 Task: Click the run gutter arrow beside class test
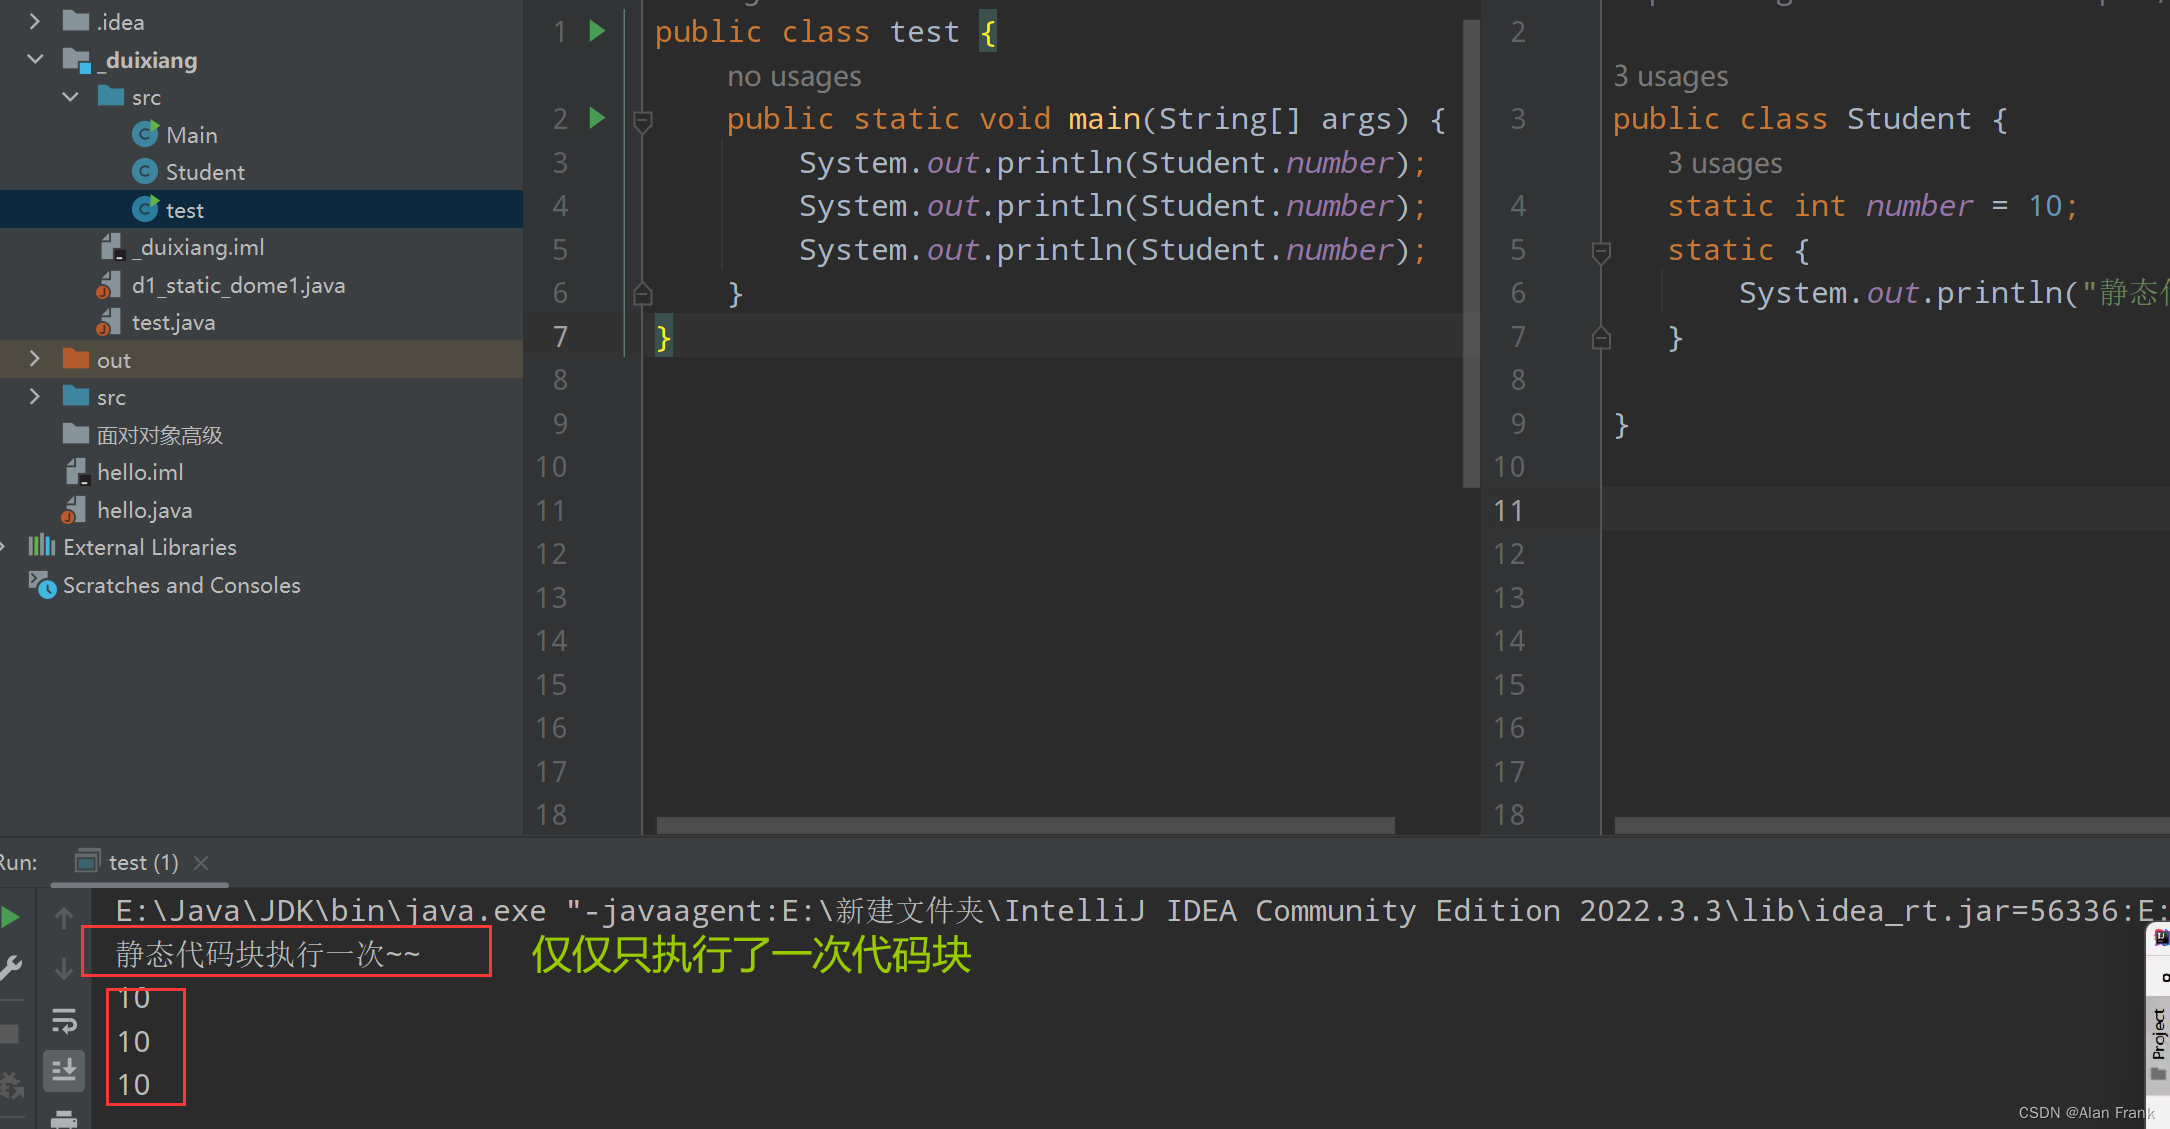(x=597, y=31)
